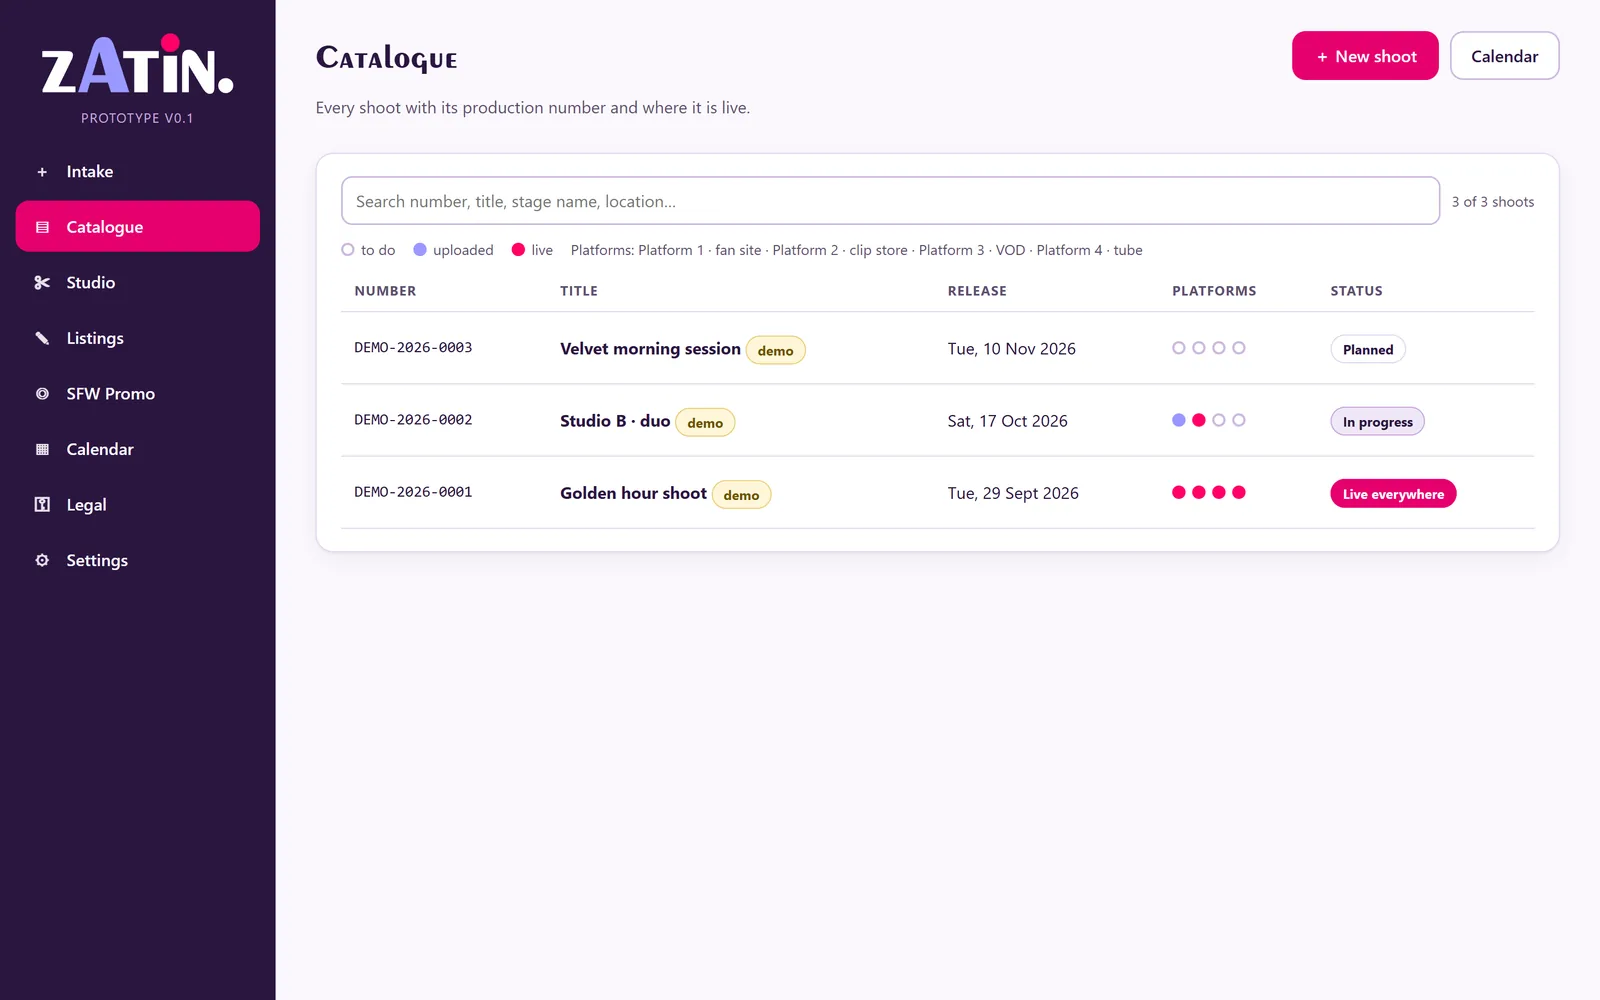
Task: Click production number DEMO-2026-0001
Action: [x=413, y=492]
